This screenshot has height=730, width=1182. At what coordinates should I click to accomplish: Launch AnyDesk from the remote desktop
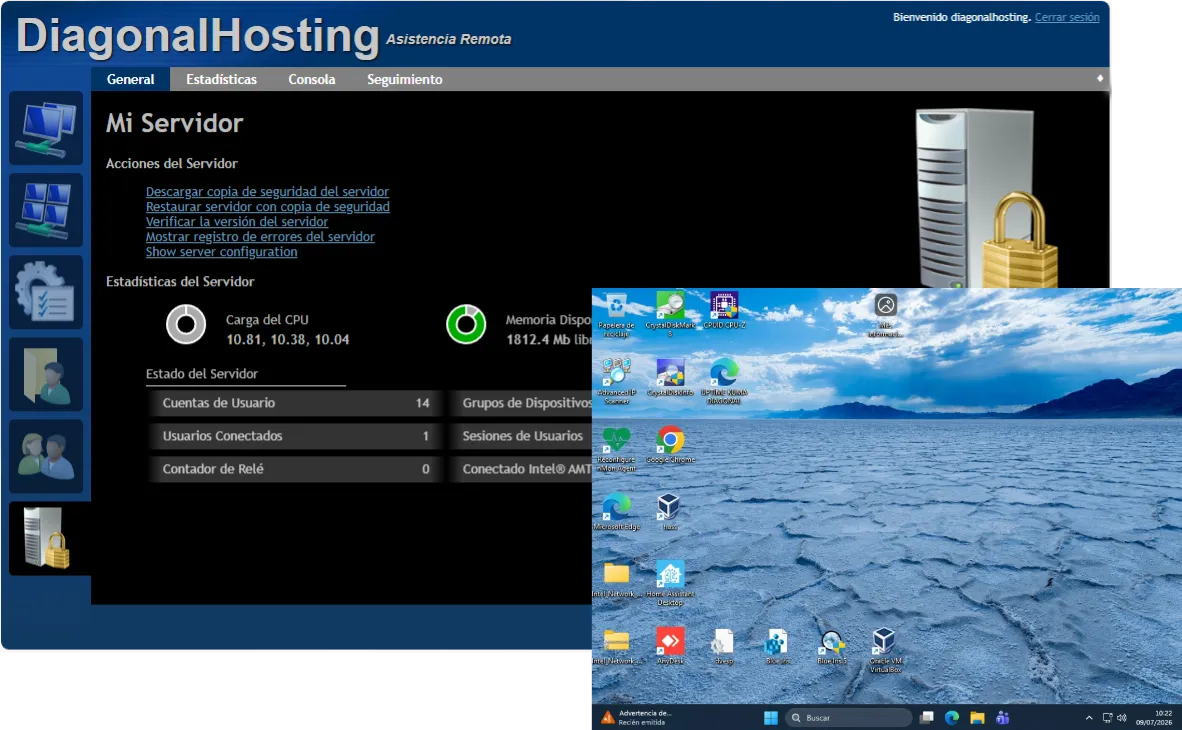click(669, 646)
